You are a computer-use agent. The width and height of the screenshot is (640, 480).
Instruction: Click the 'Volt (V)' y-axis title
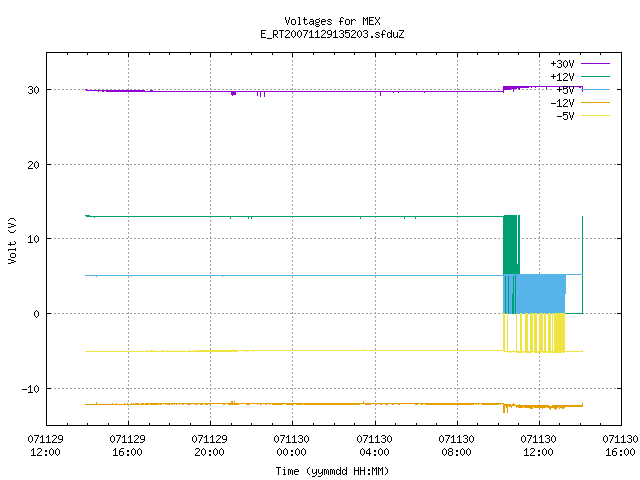pyautogui.click(x=12, y=240)
